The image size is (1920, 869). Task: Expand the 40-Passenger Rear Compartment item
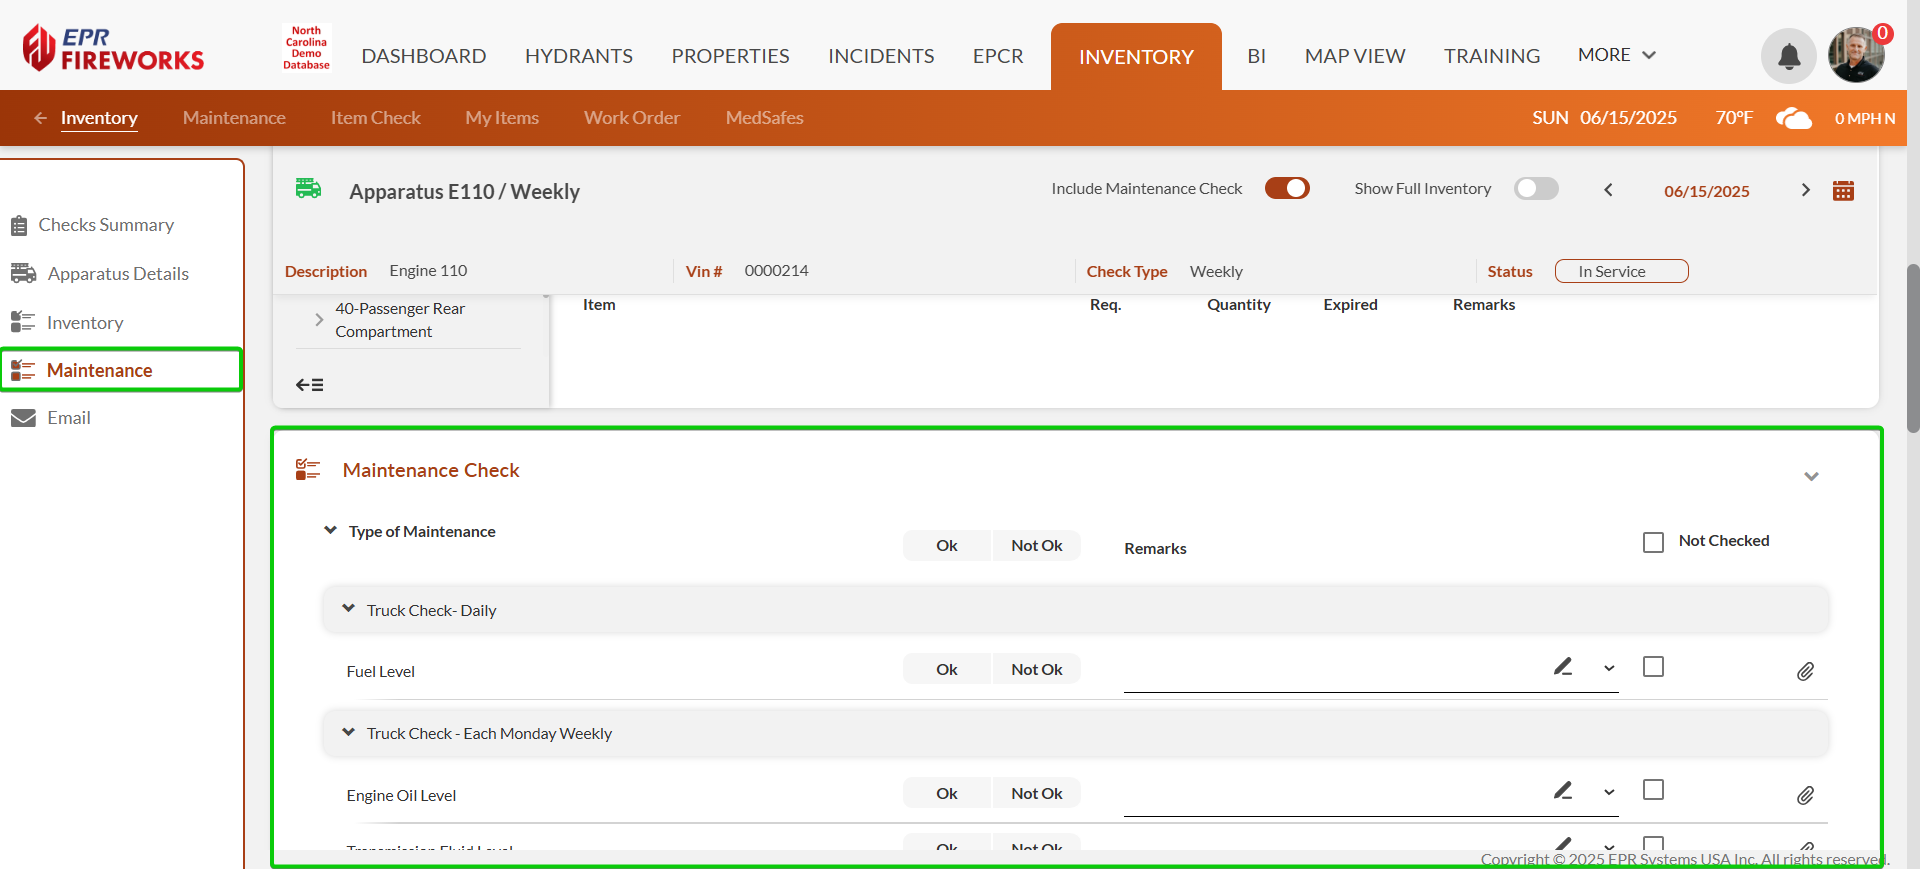(319, 320)
